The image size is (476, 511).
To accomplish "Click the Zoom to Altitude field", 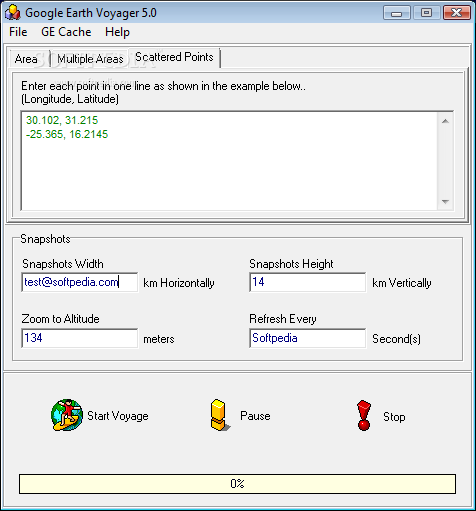I will (80, 338).
